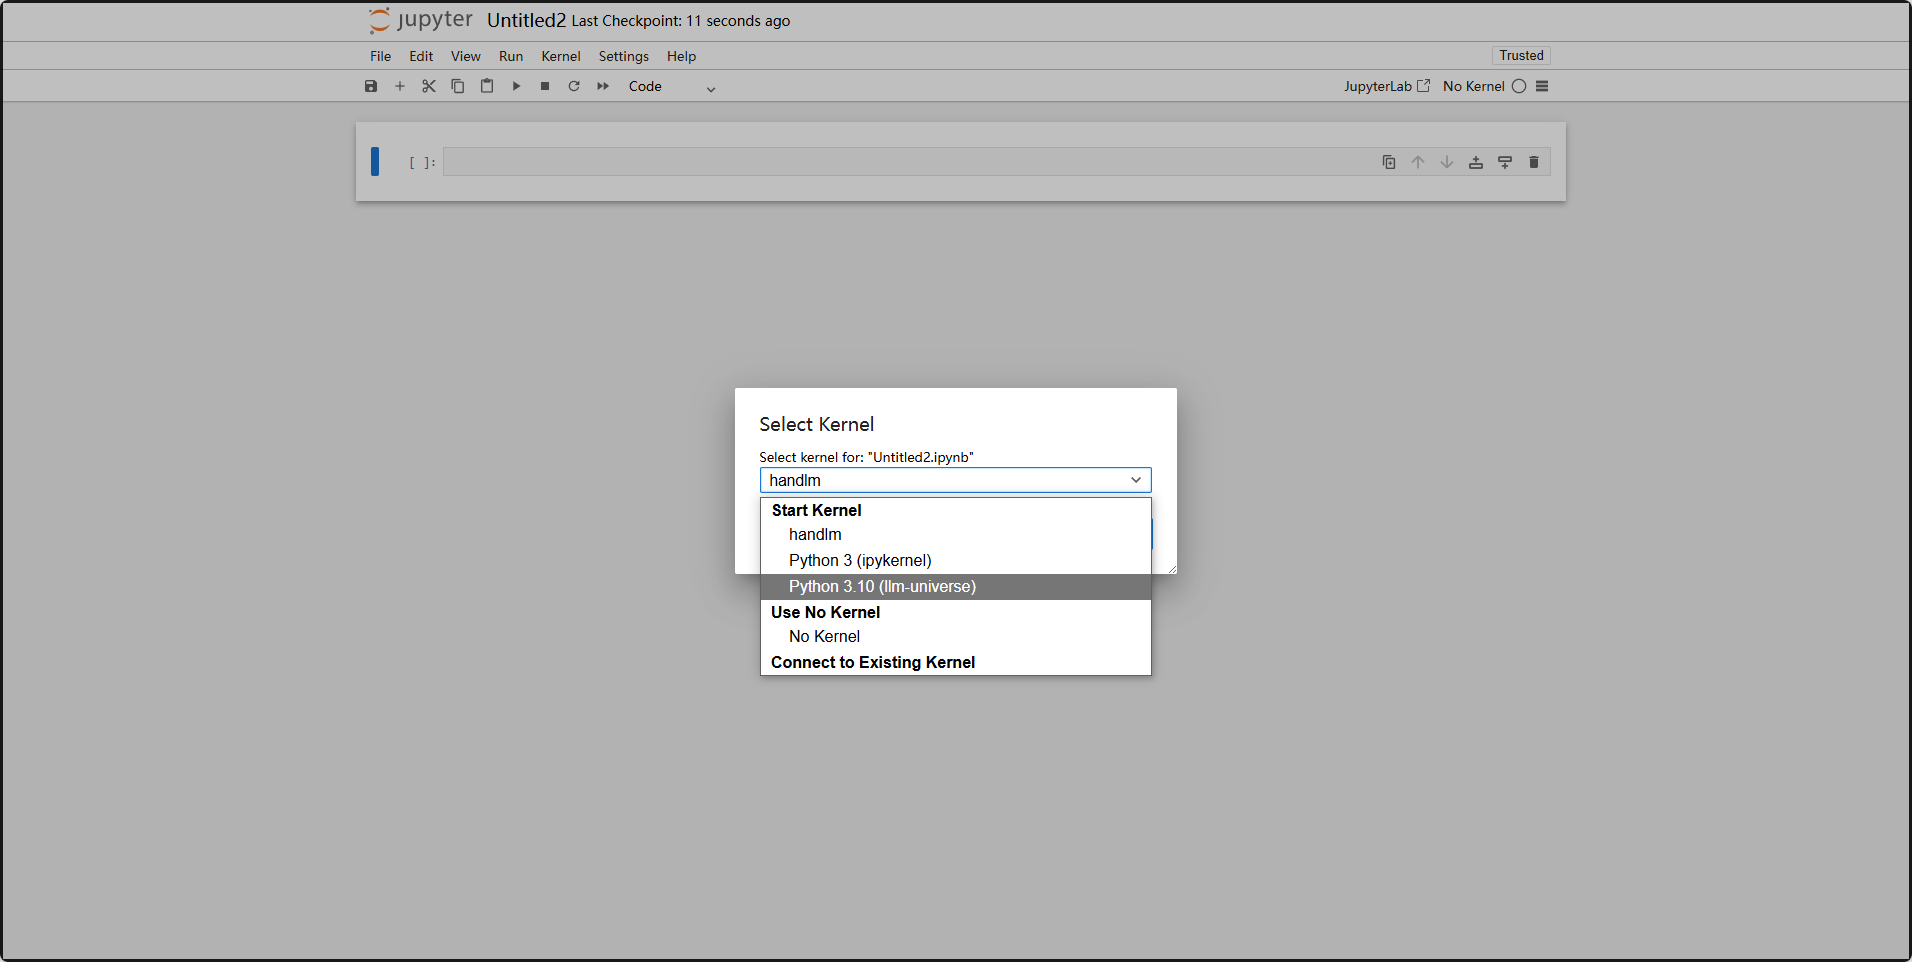Click the blue cell collapser bar
1912x962 pixels.
[x=375, y=161]
